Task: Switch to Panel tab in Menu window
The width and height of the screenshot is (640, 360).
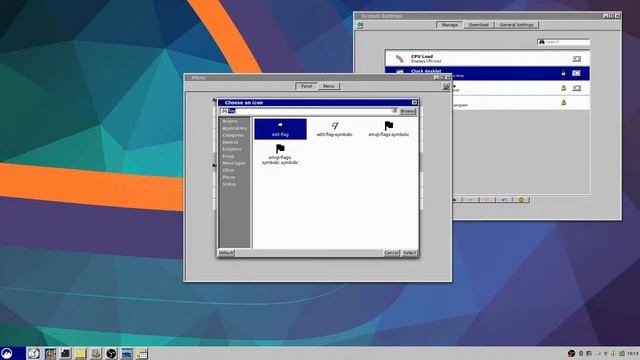Action: click(x=306, y=86)
